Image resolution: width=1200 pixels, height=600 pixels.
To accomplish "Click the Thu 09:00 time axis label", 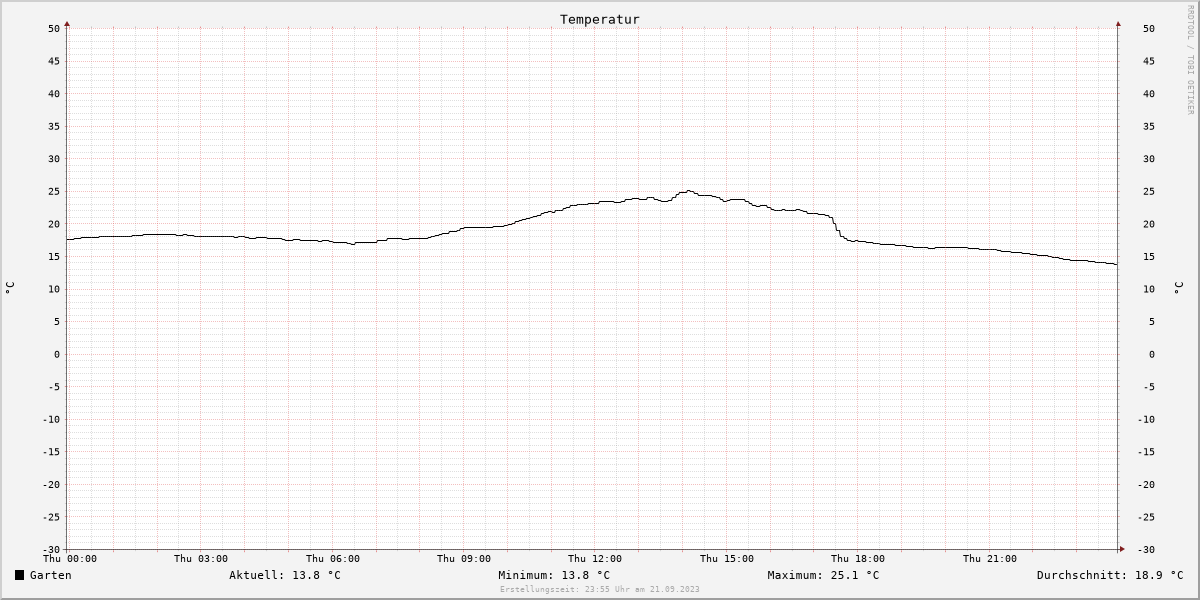I will (x=464, y=559).
